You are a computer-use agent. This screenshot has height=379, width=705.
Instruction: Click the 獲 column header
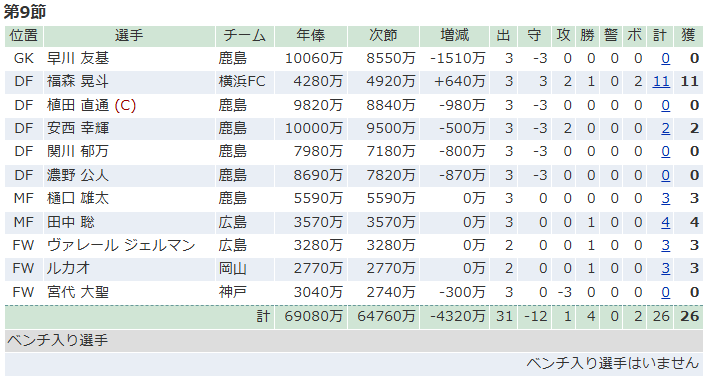(x=688, y=36)
